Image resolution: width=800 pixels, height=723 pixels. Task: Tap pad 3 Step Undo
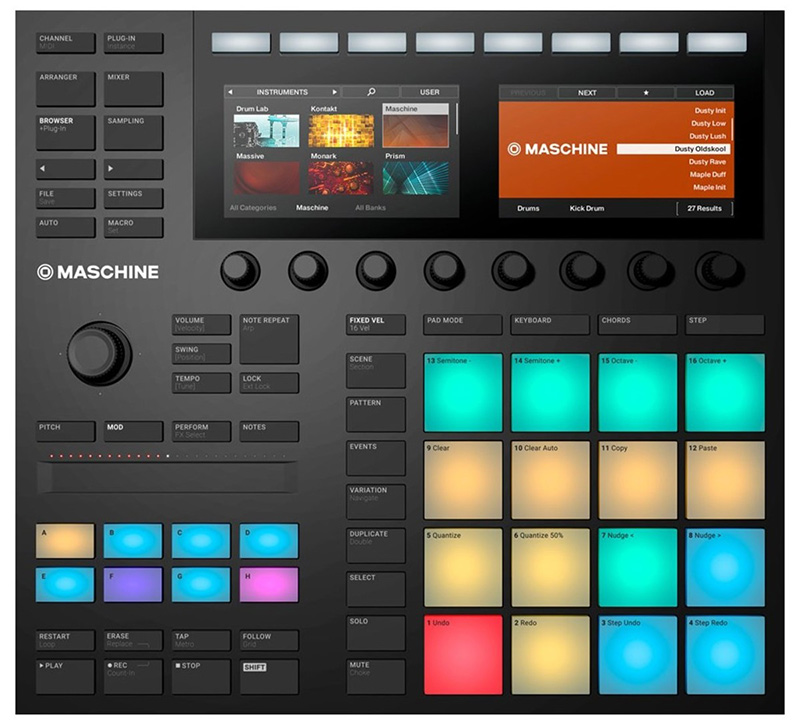tap(638, 655)
